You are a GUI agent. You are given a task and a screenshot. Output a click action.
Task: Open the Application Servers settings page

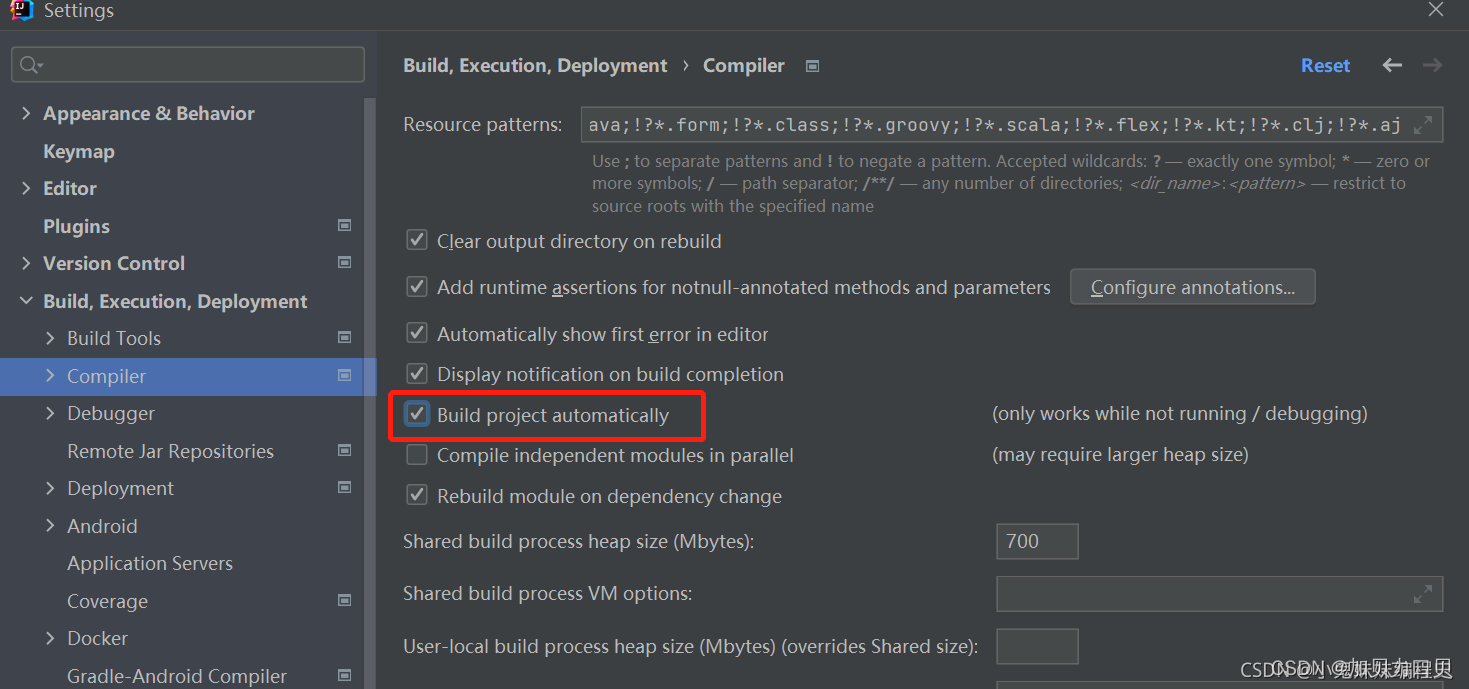(150, 563)
